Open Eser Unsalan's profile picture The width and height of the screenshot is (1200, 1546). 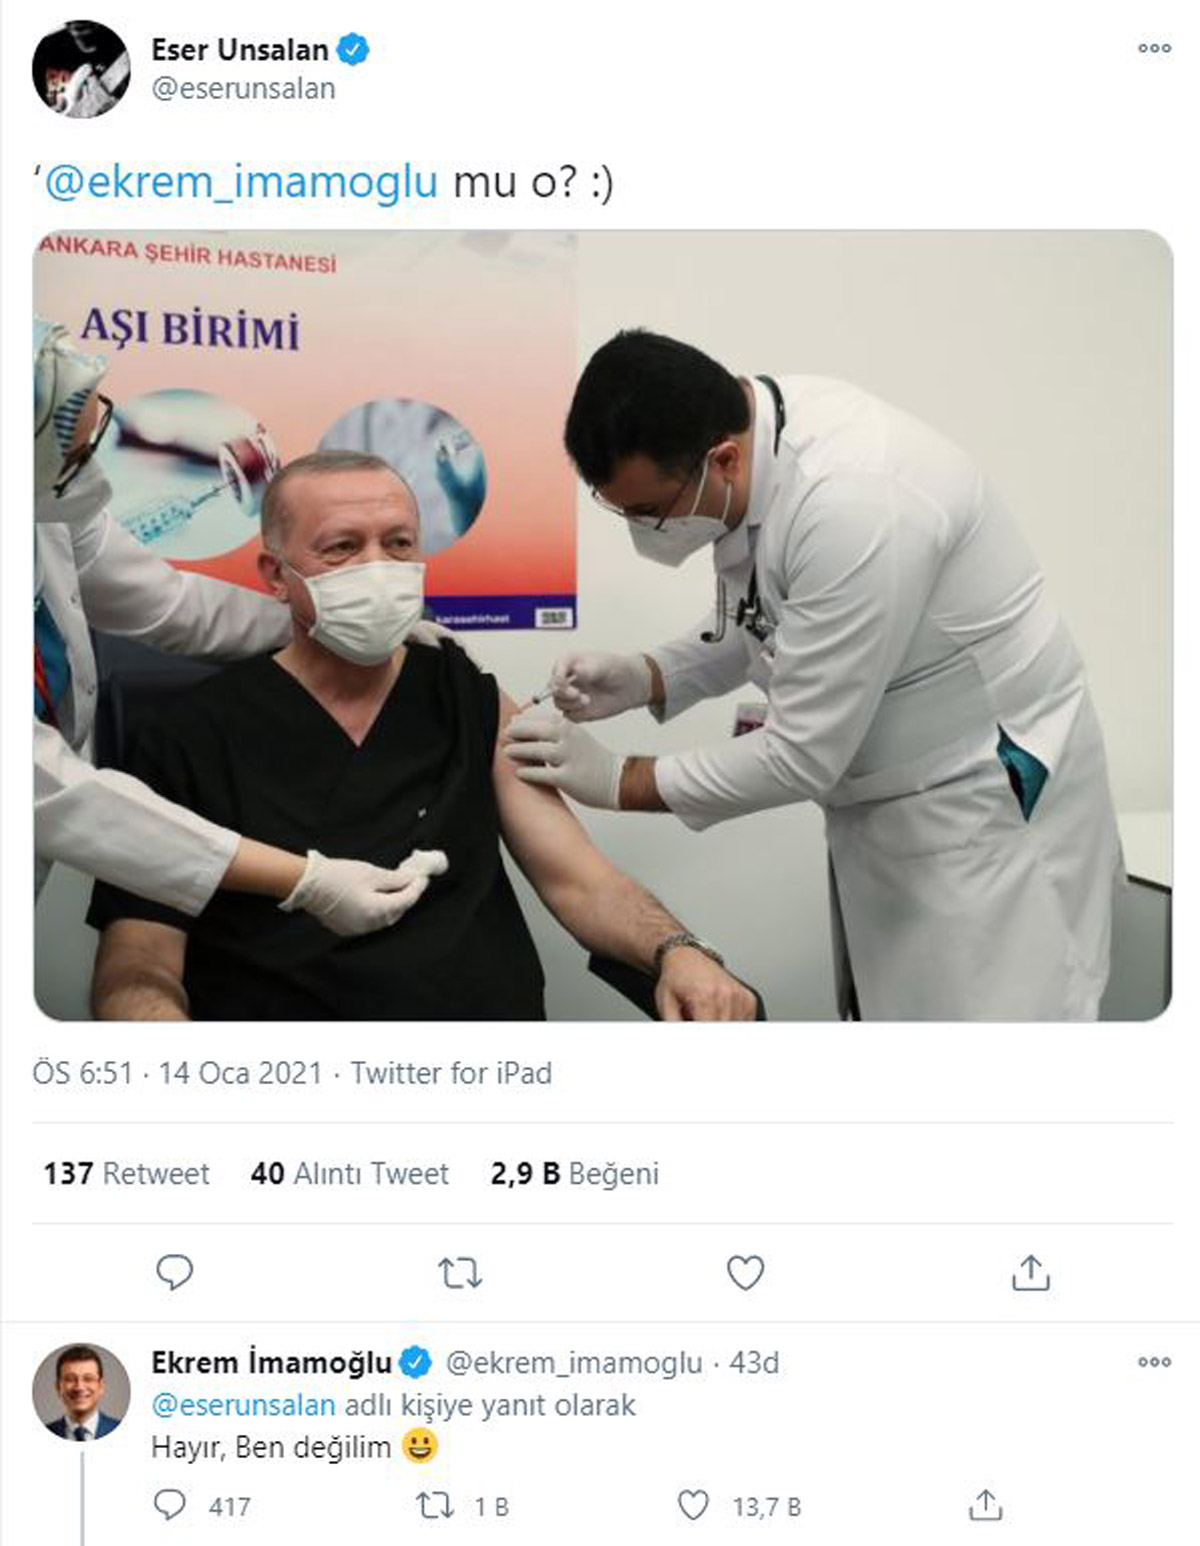[x=81, y=69]
